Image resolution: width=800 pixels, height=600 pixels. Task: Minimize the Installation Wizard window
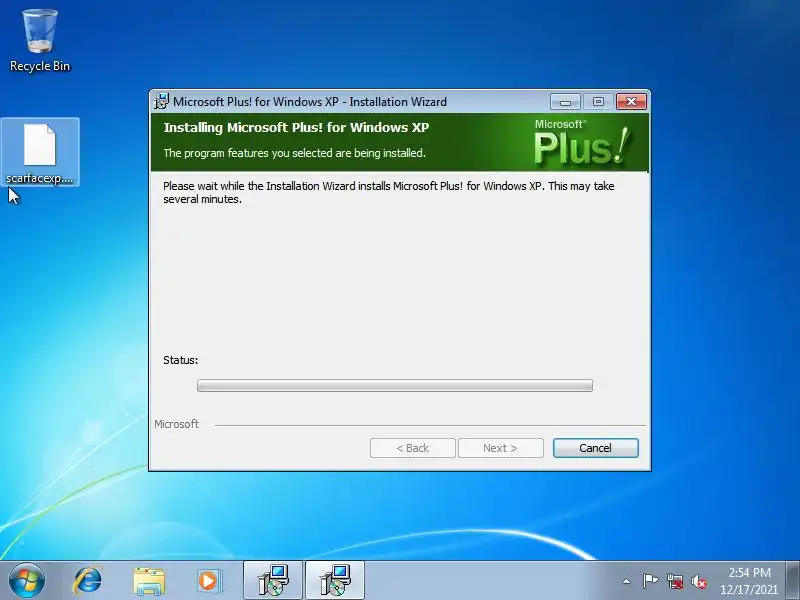565,102
